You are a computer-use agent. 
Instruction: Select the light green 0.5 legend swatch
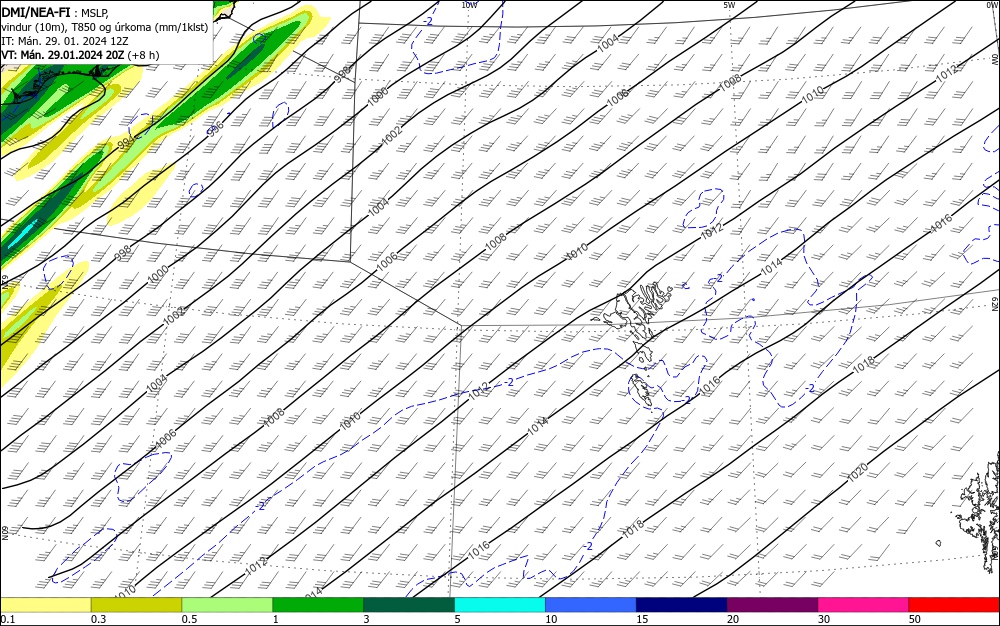(227, 605)
